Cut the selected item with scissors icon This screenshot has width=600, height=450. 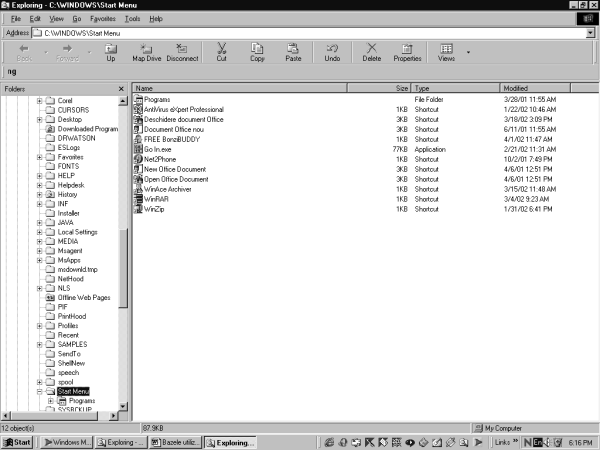[222, 52]
